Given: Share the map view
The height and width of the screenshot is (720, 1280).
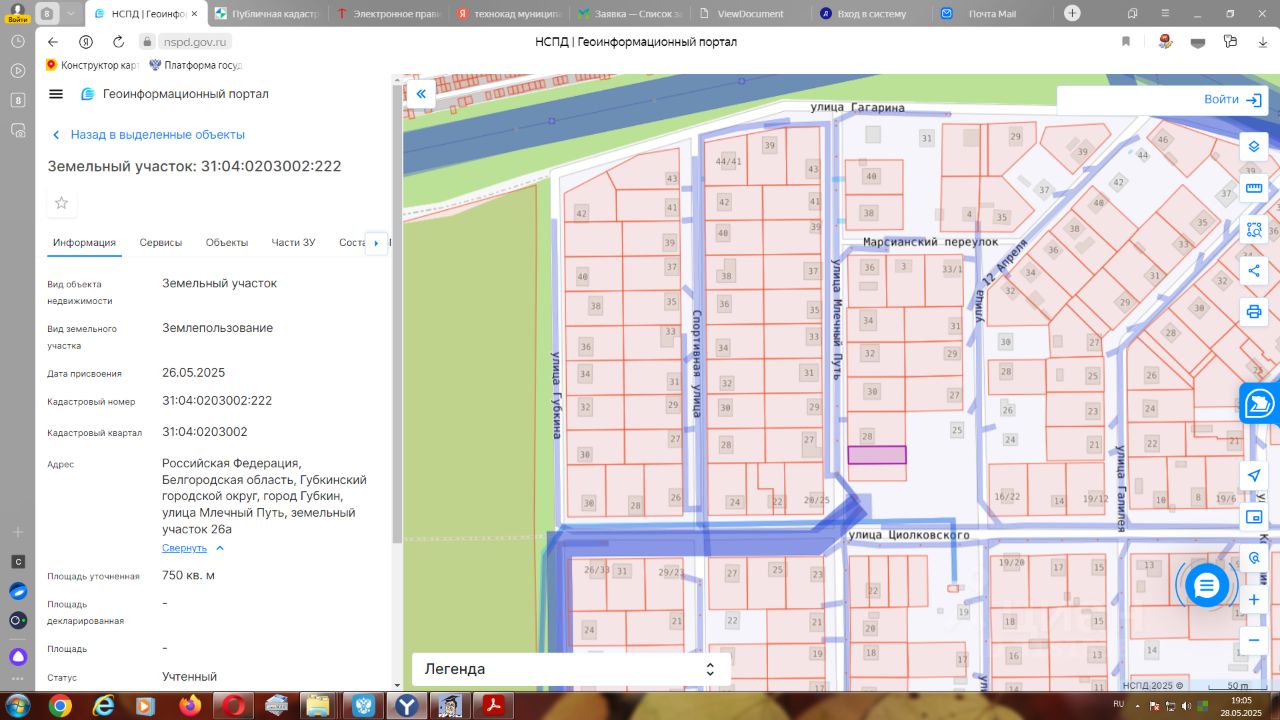Looking at the screenshot, I should point(1254,270).
